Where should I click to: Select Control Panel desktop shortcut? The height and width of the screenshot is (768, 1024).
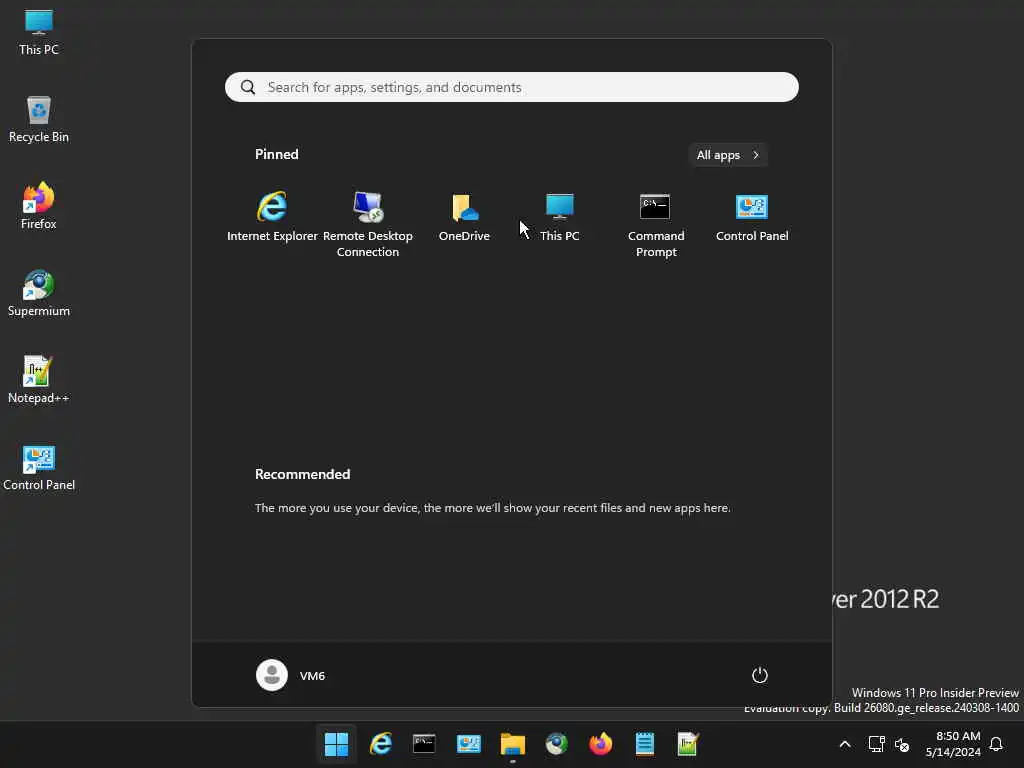coord(39,468)
